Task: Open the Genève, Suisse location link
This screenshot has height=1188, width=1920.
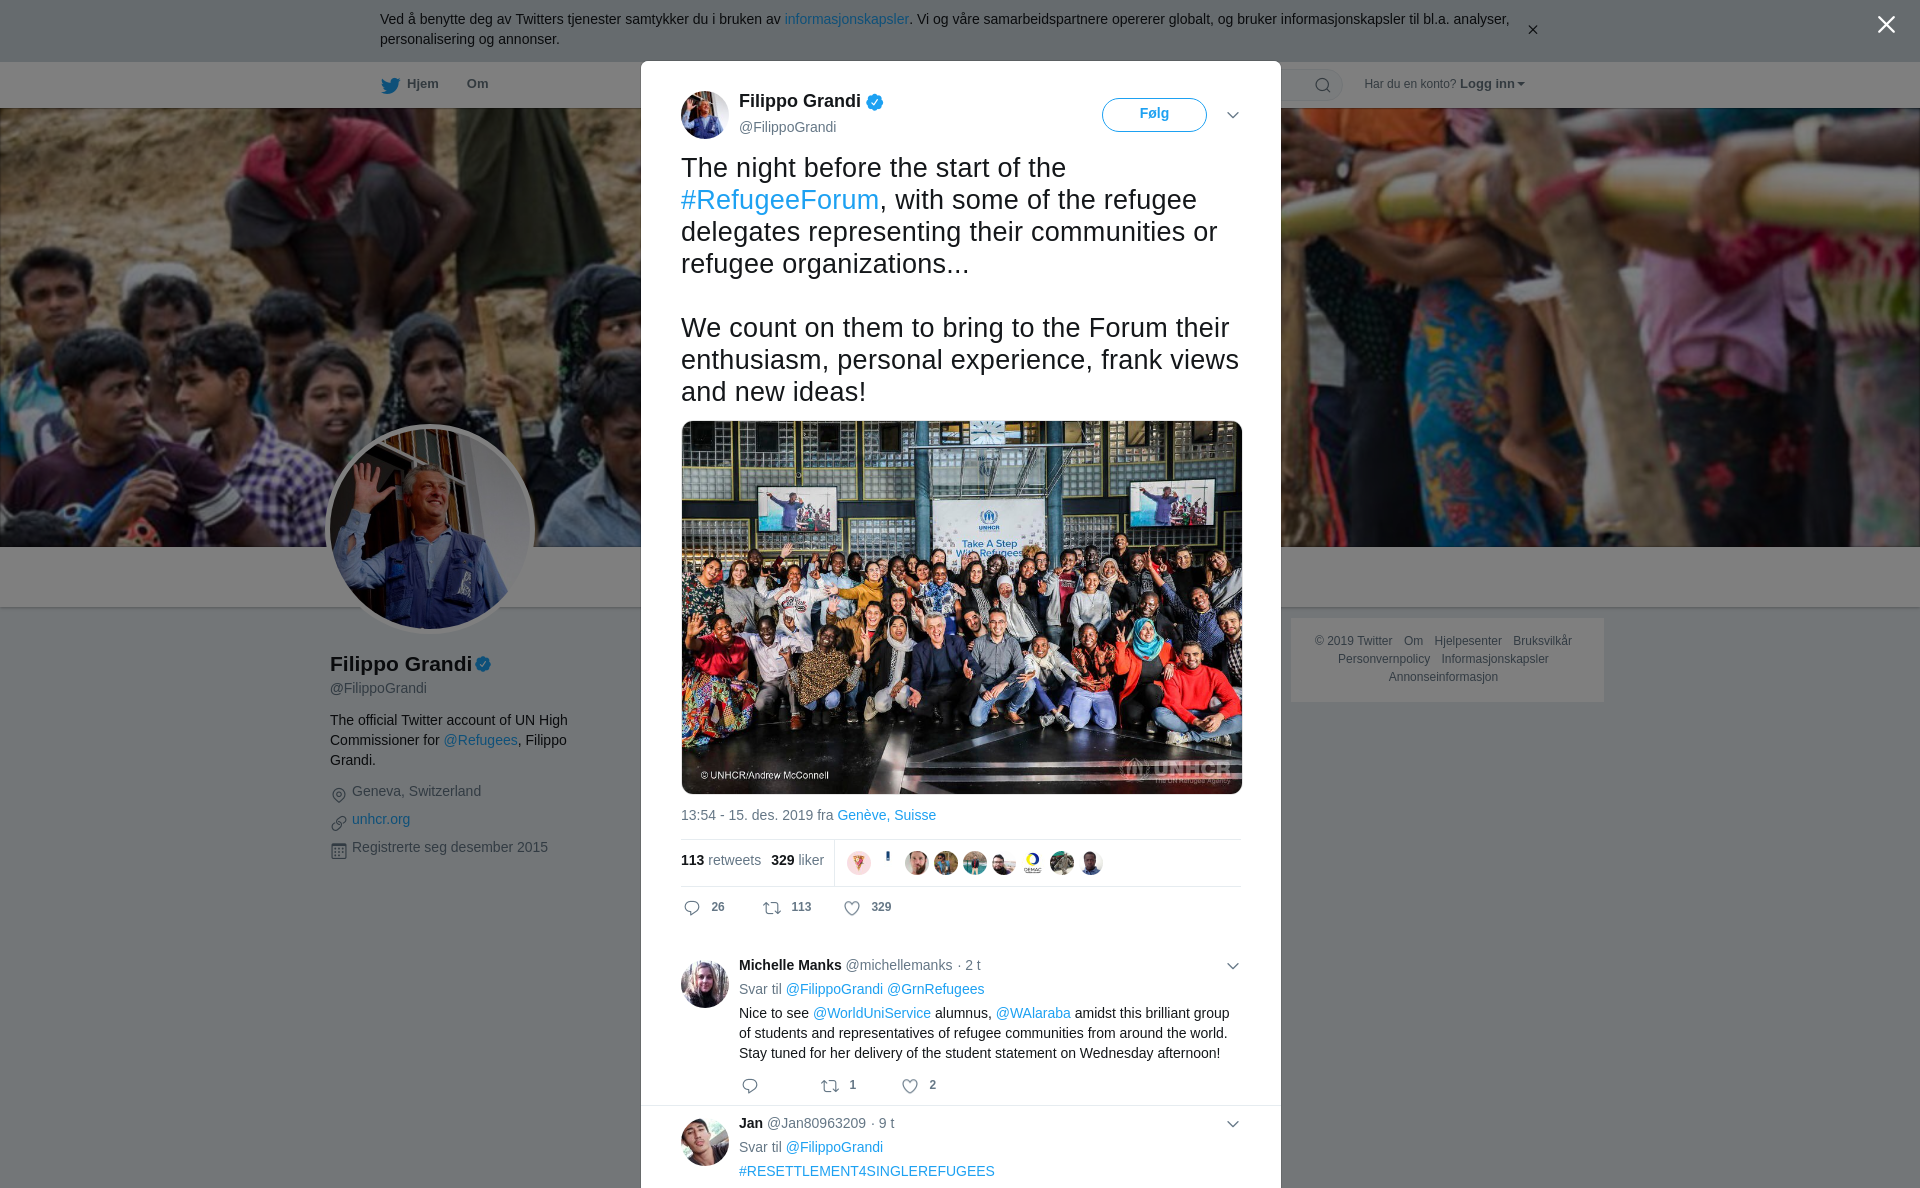Action: point(887,815)
